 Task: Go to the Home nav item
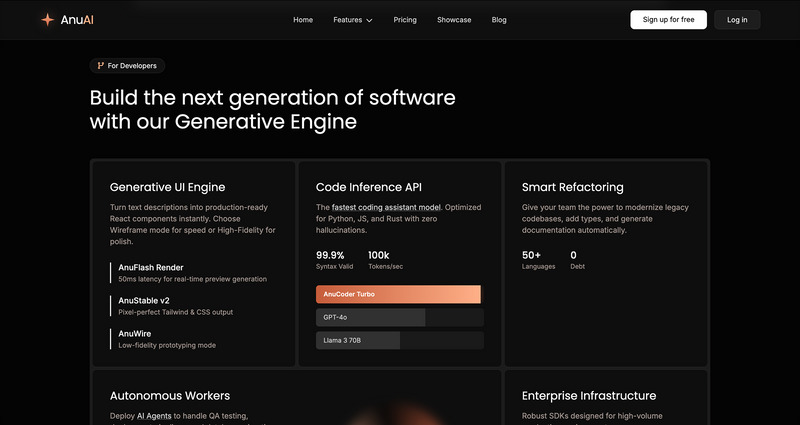point(303,20)
